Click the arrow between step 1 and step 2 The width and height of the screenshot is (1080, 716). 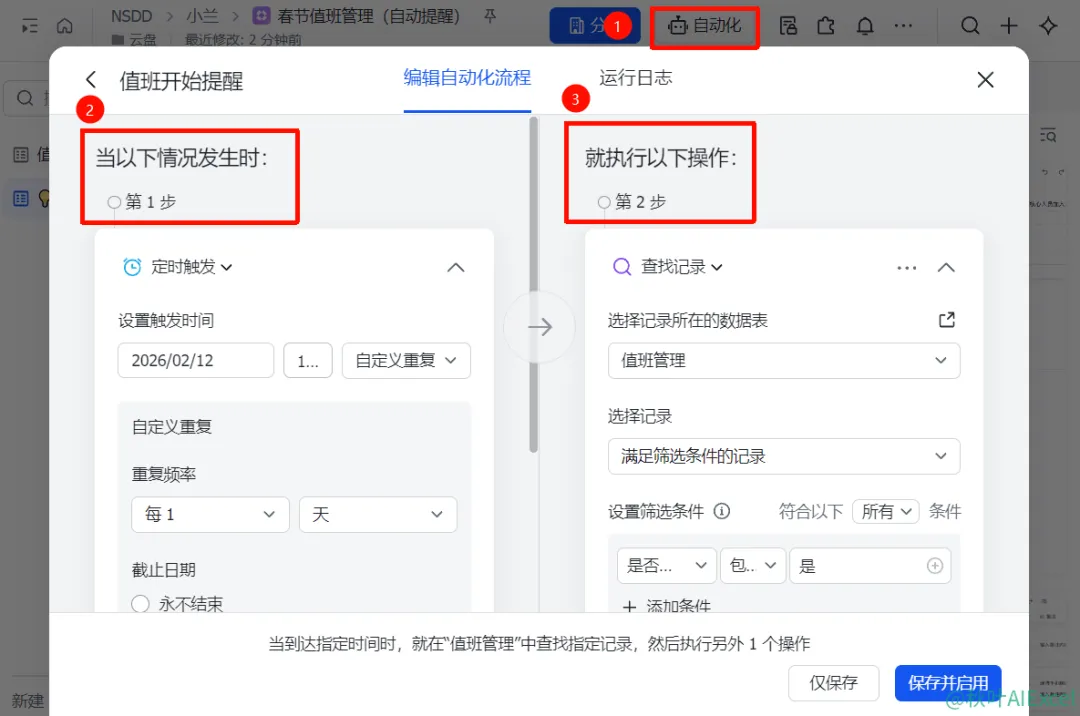tap(539, 326)
